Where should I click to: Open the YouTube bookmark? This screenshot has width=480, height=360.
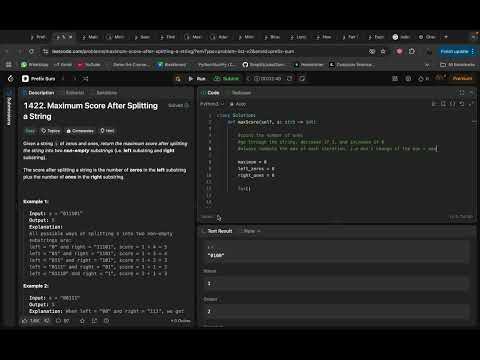pyautogui.click(x=89, y=65)
